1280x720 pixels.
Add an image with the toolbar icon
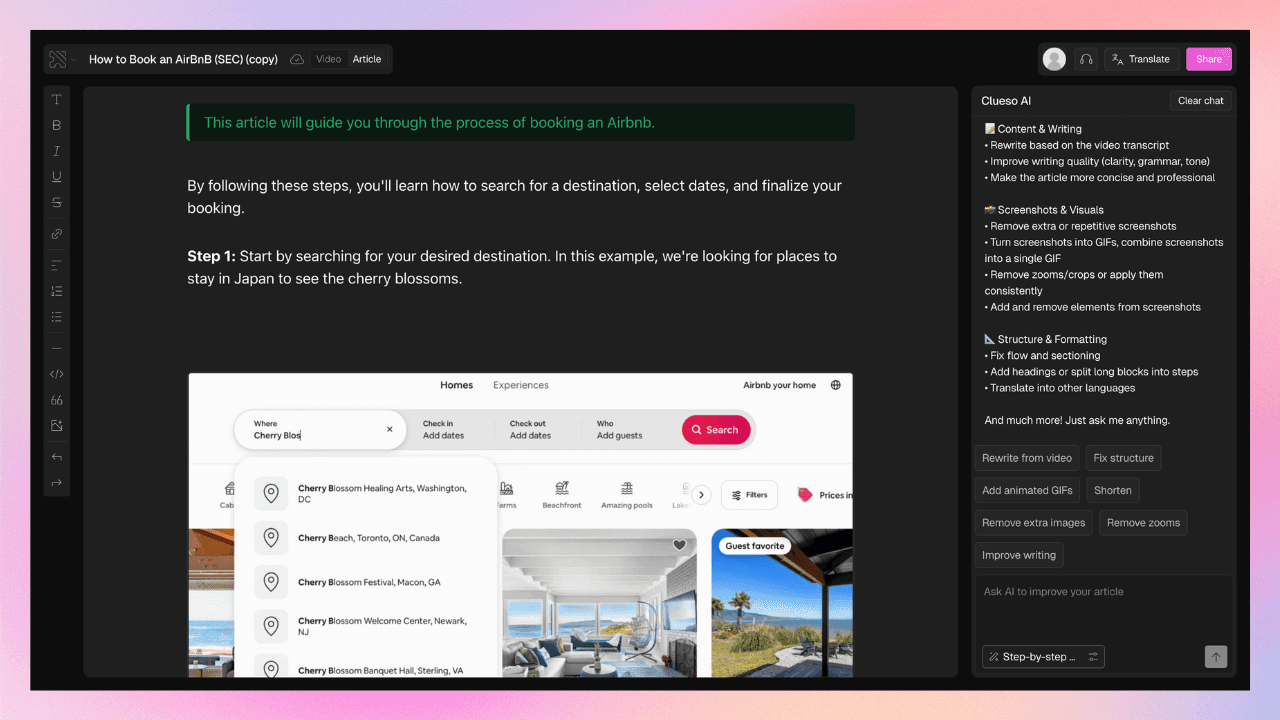pyautogui.click(x=57, y=426)
